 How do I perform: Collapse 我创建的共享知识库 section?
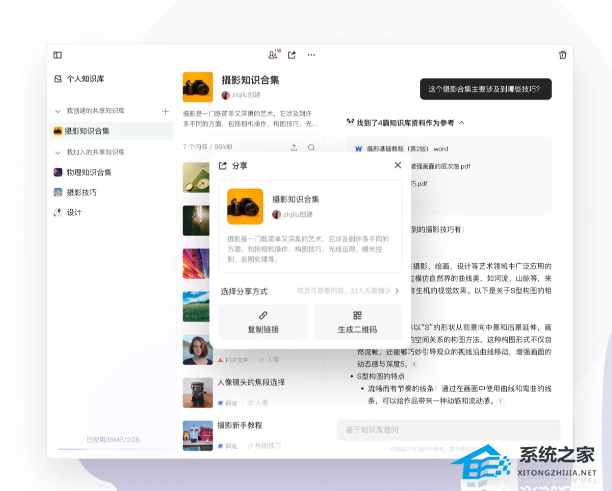pos(58,111)
